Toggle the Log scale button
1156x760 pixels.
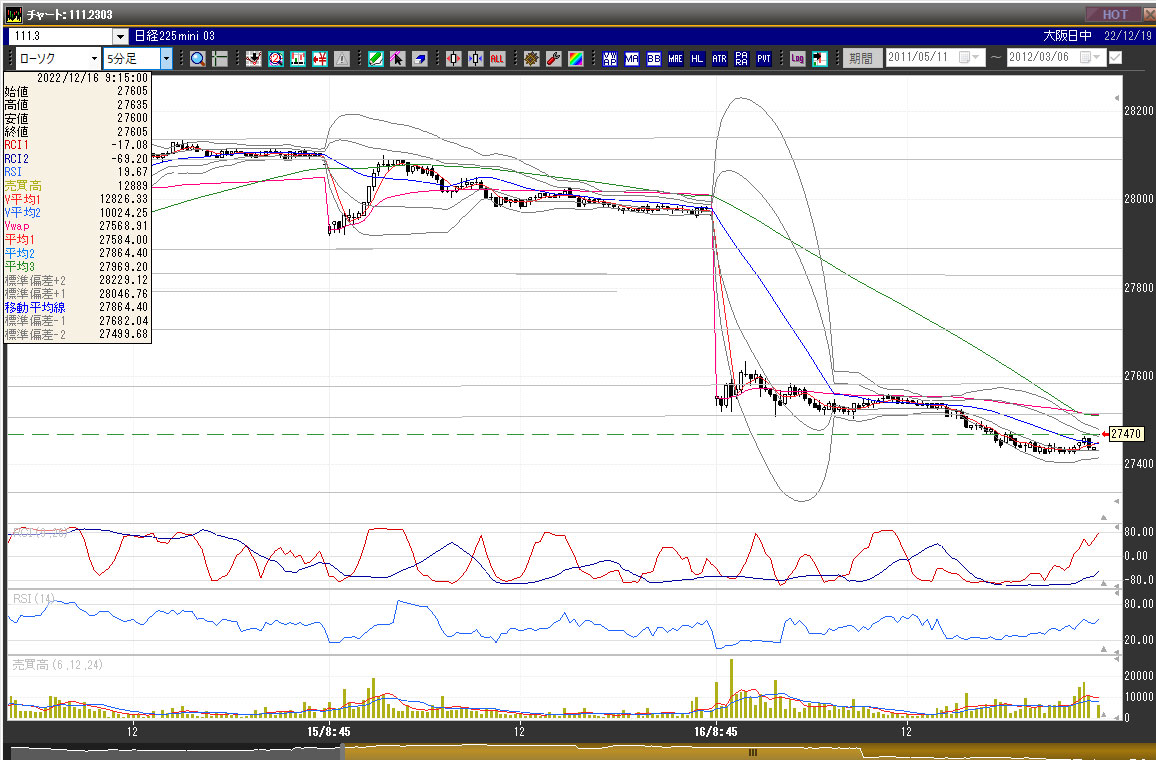point(798,59)
